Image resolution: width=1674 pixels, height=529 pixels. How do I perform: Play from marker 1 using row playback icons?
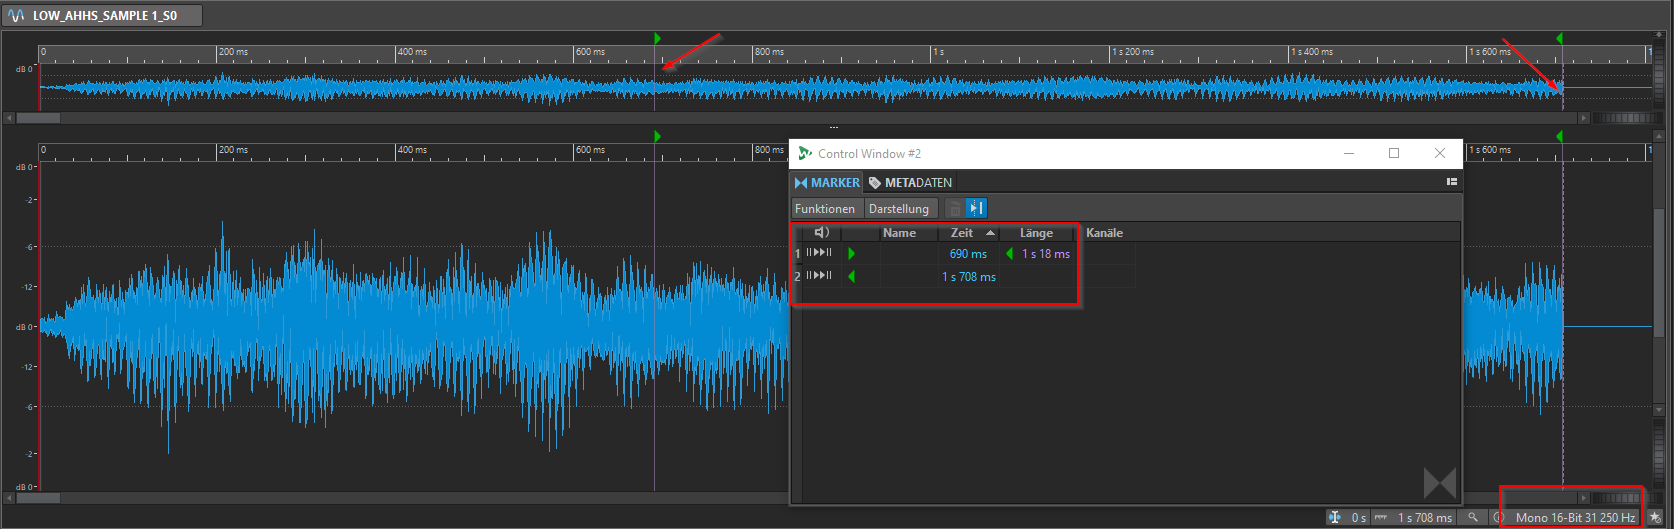point(819,253)
